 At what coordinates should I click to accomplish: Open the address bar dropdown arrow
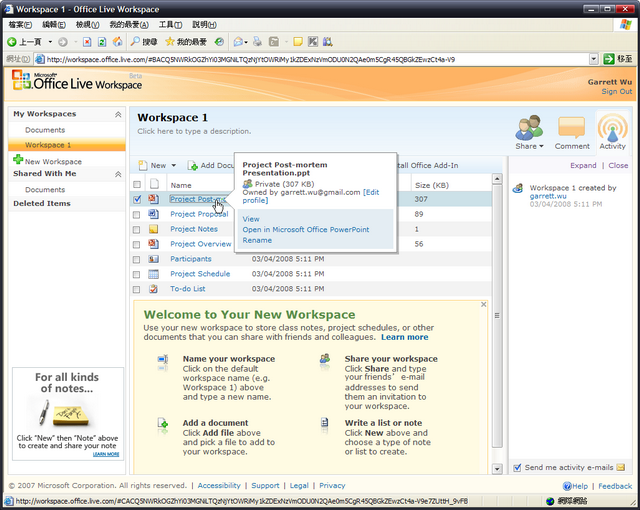point(594,59)
